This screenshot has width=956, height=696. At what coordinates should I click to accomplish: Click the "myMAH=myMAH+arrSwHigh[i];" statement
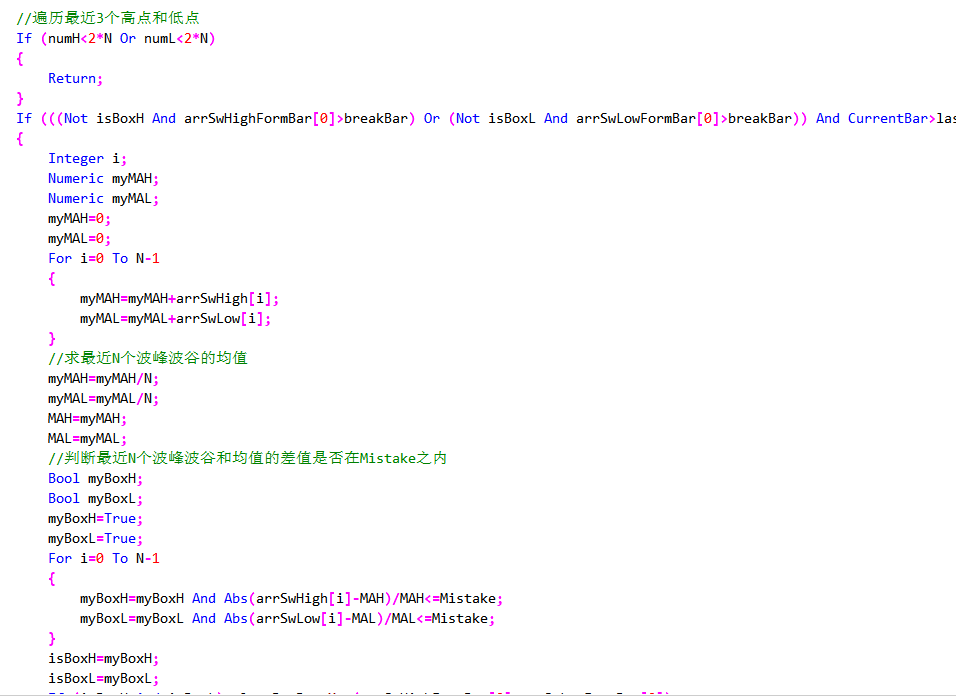[x=180, y=298]
